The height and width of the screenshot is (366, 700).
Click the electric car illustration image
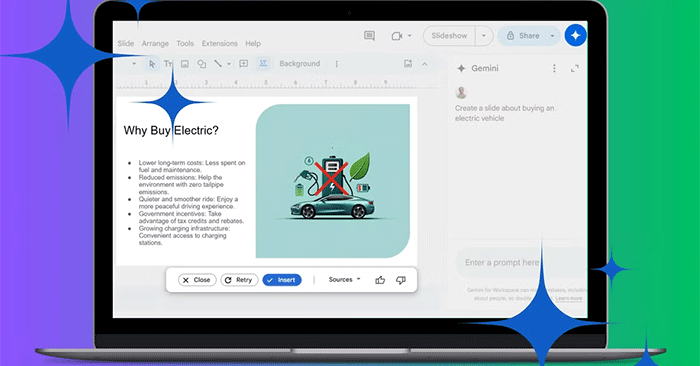[x=333, y=181]
